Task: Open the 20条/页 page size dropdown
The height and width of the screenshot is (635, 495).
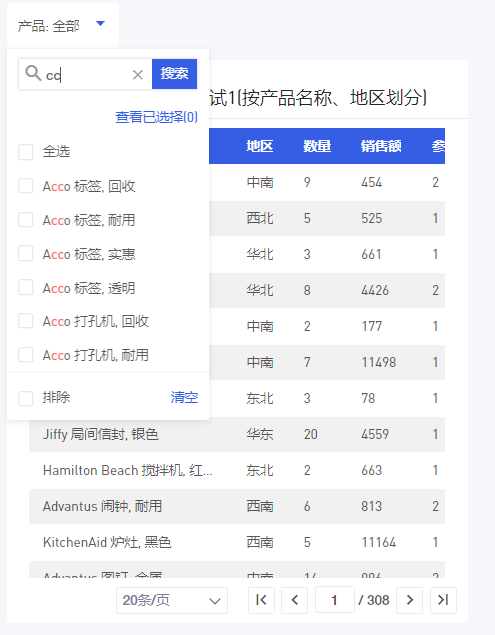Action: point(172,601)
